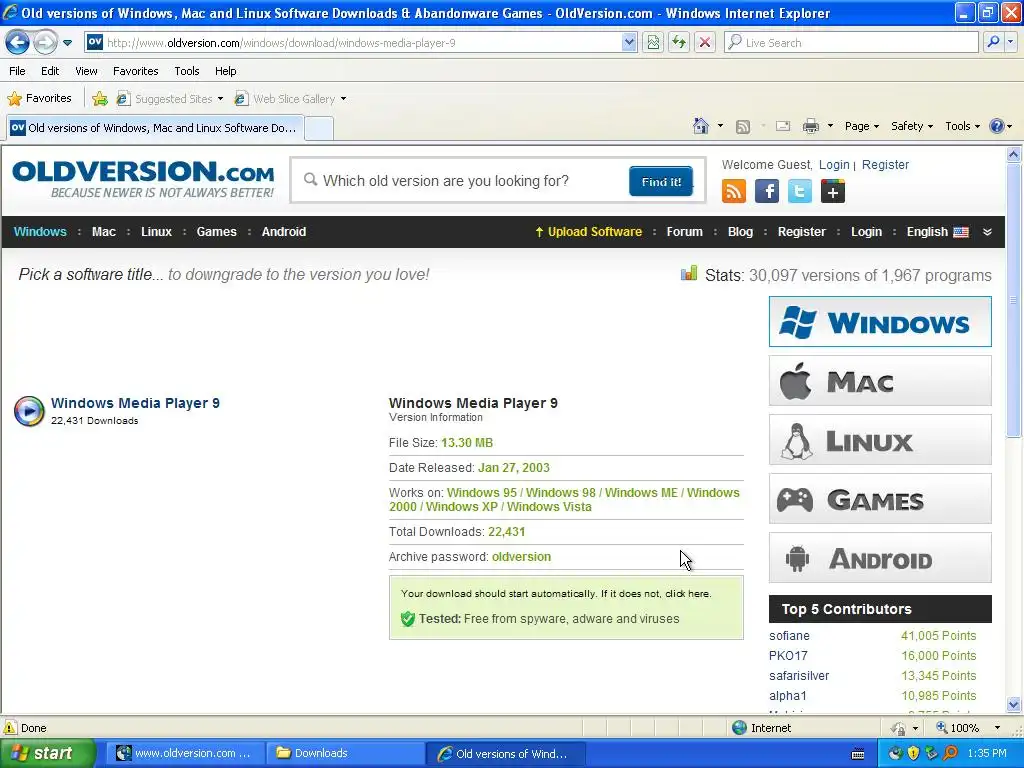1024x768 pixels.
Task: Click the Windows category banner
Action: [880, 321]
